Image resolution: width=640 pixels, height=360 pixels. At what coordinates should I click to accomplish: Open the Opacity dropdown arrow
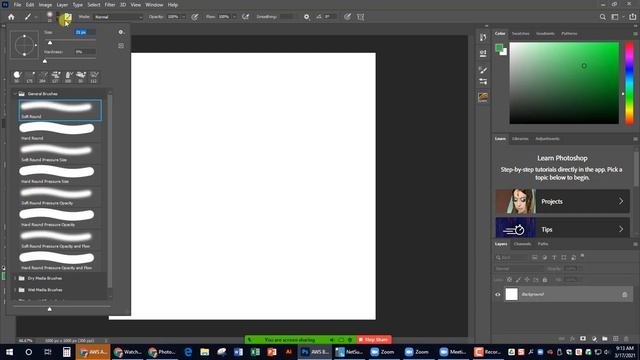pos(183,17)
